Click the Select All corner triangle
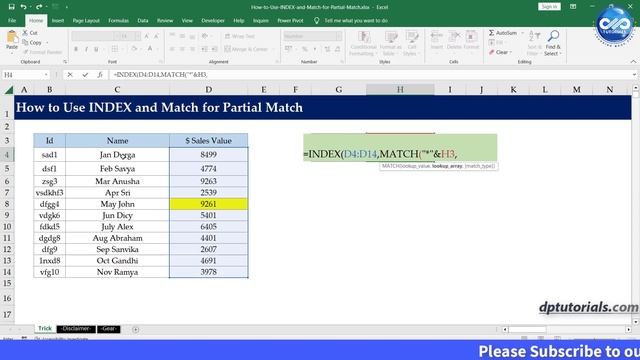This screenshot has height=360, width=640. click(9, 90)
